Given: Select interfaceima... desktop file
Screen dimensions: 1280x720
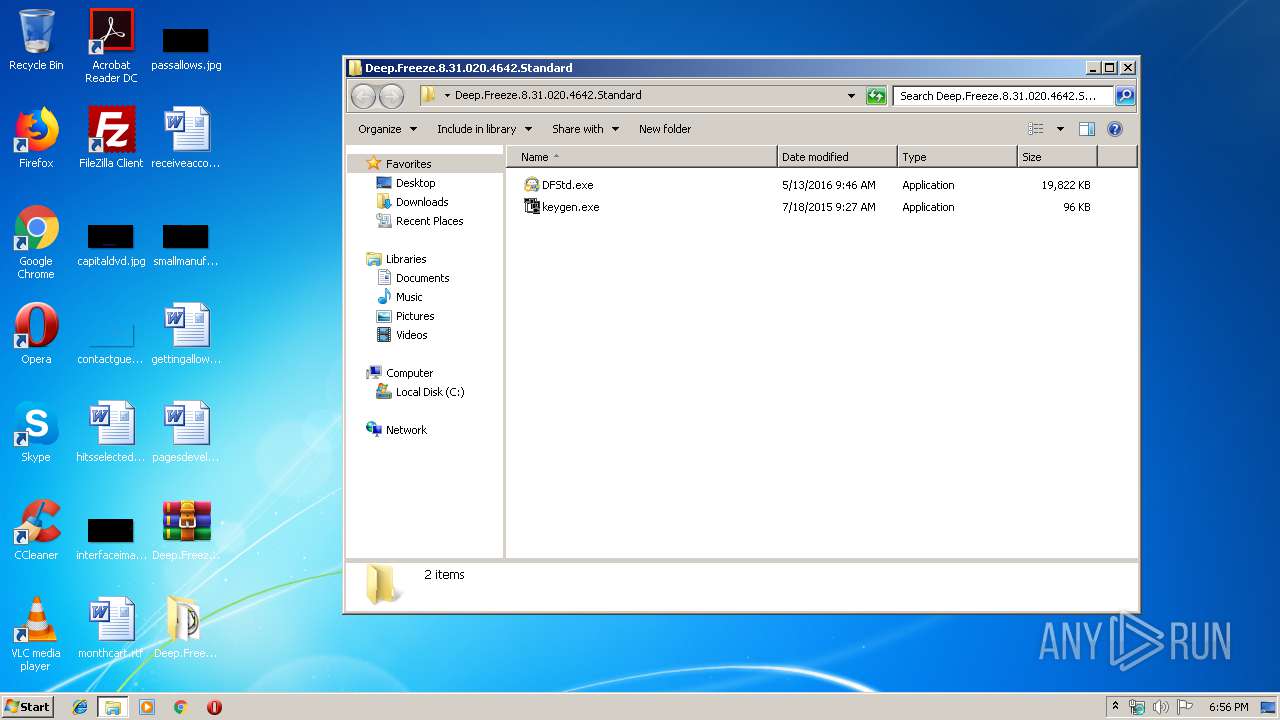Looking at the screenshot, I should [111, 538].
